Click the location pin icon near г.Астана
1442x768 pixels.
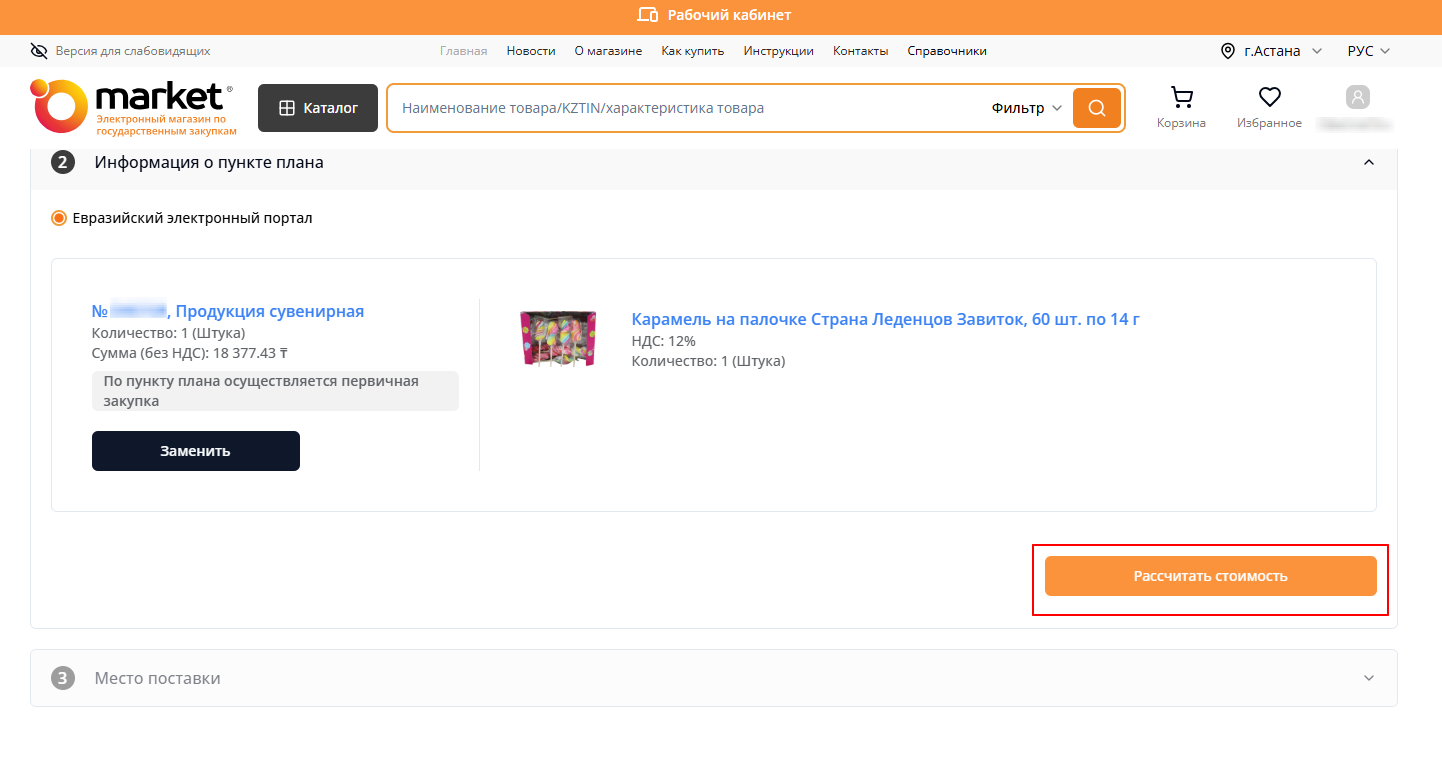click(x=1228, y=51)
